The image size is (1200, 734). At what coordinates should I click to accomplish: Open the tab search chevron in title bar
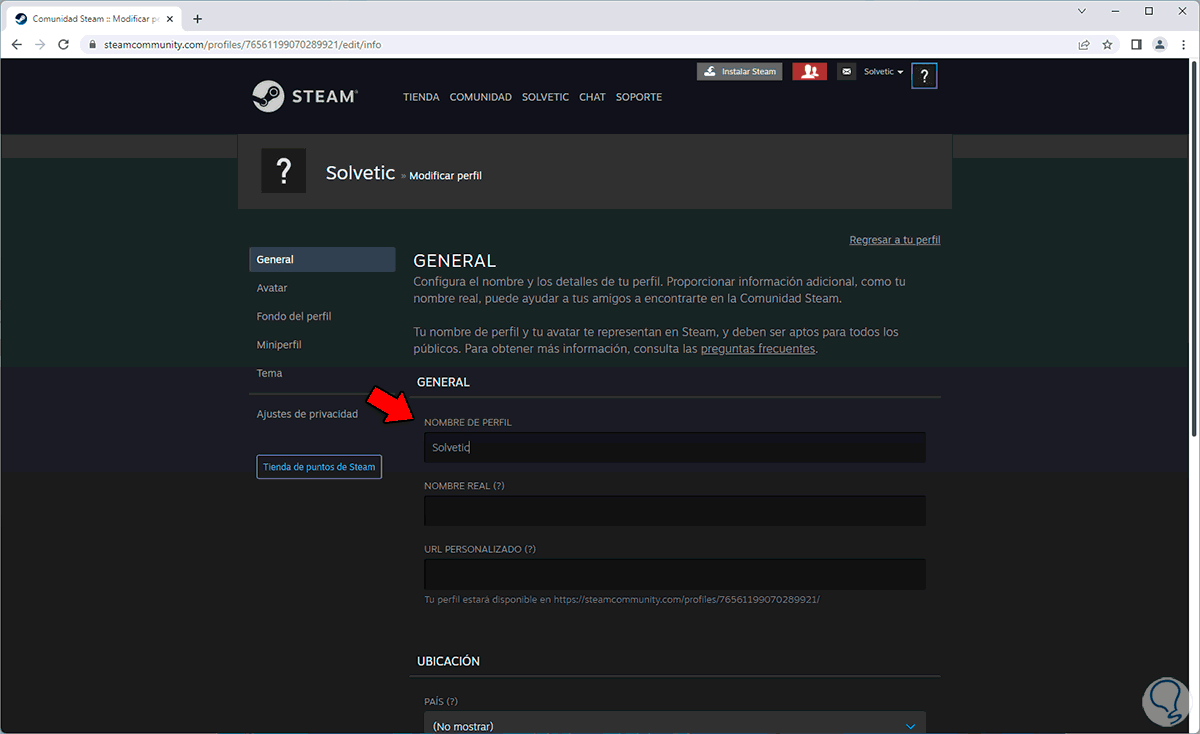pos(1082,11)
